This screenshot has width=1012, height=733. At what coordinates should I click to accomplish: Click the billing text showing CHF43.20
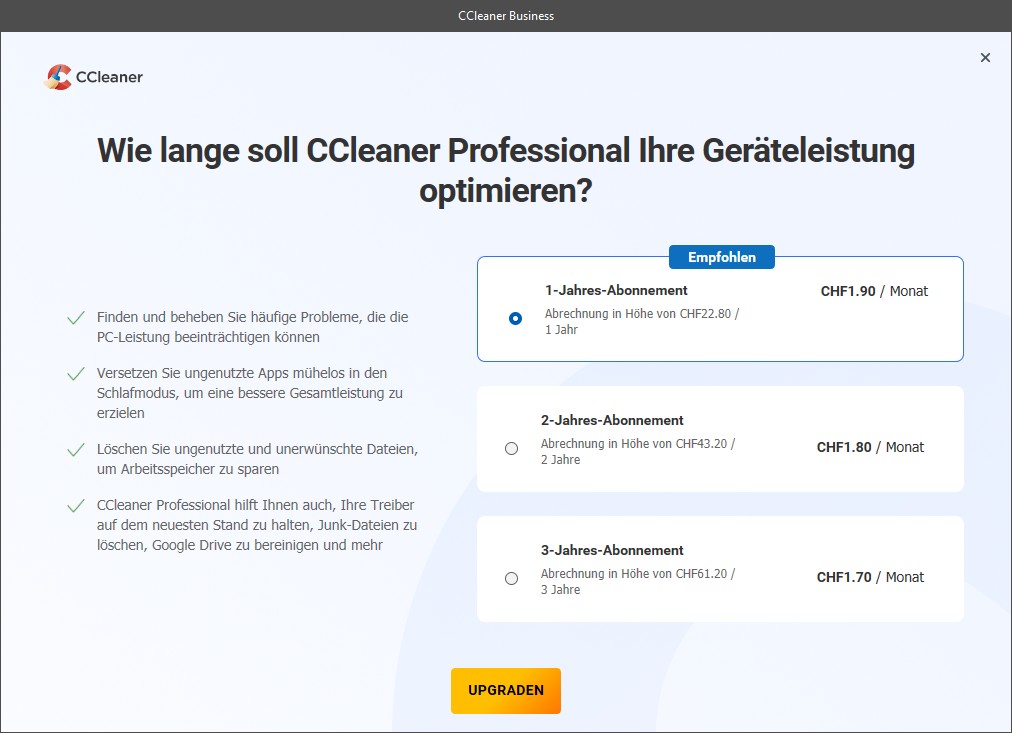tap(638, 452)
